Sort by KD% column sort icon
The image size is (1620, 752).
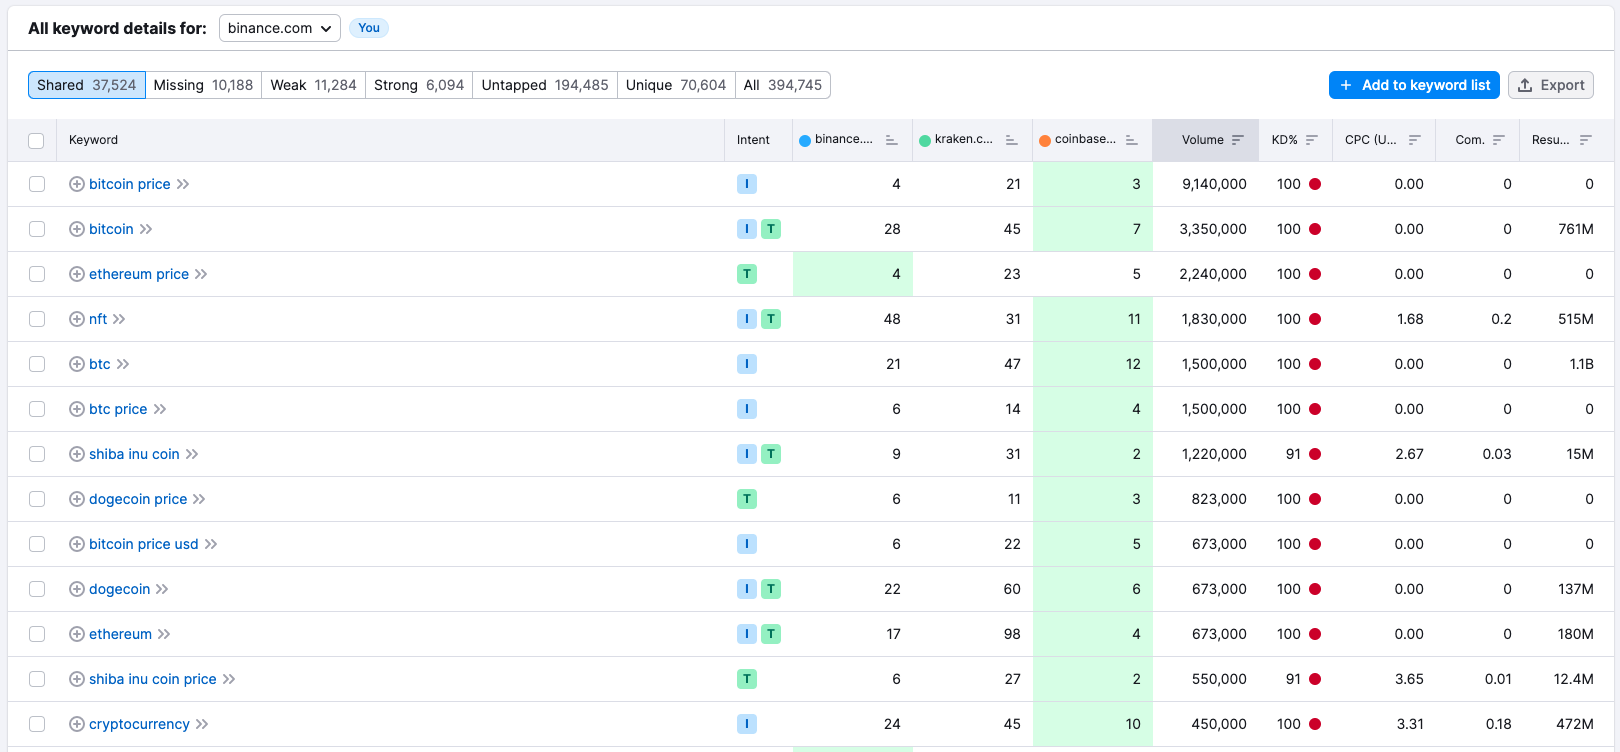point(1312,140)
